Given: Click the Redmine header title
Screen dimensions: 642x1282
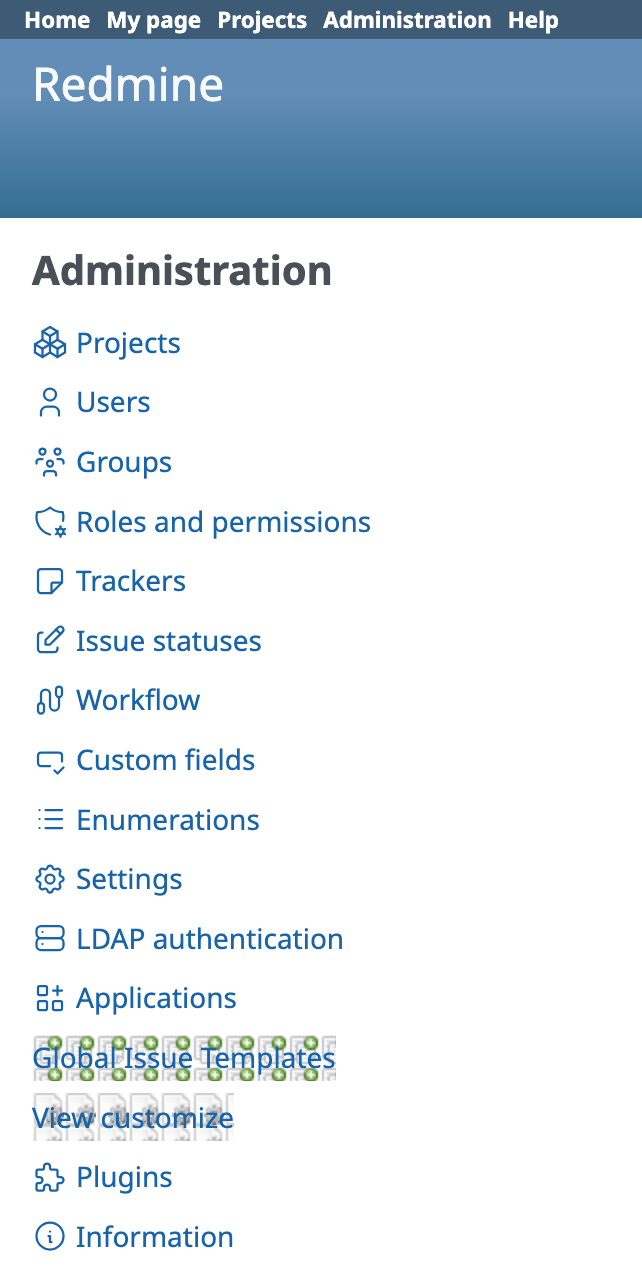Looking at the screenshot, I should click(128, 85).
